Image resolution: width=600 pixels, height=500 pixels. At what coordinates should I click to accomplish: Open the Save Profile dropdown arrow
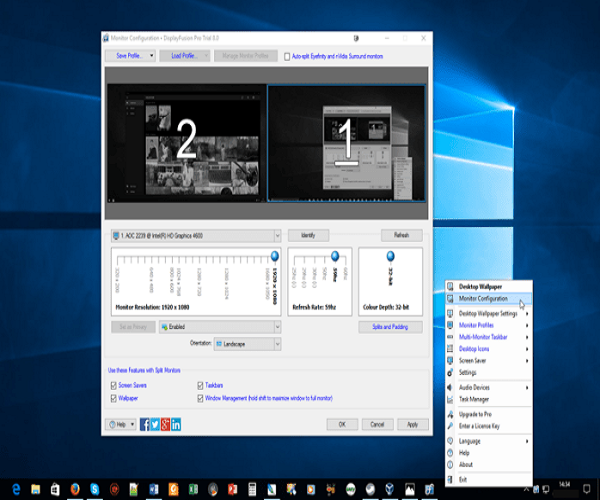[x=152, y=56]
